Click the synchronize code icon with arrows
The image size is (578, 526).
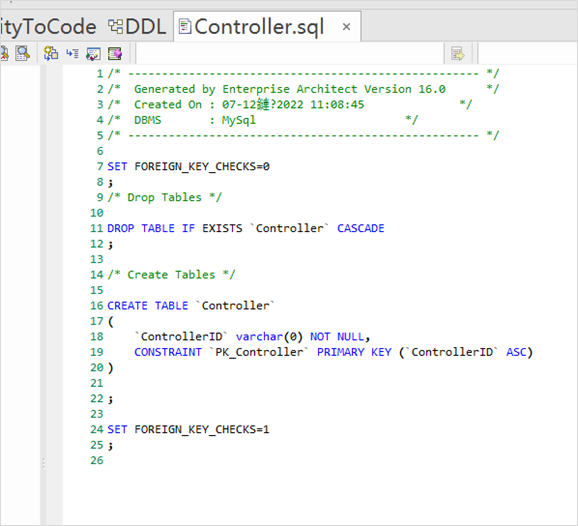[51, 54]
